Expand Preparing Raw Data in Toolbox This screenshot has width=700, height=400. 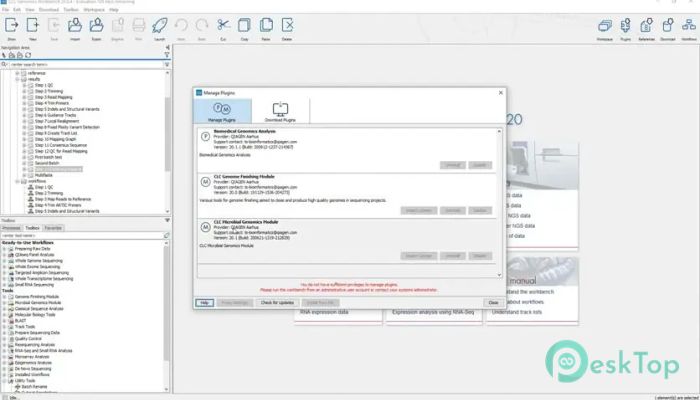point(4,249)
